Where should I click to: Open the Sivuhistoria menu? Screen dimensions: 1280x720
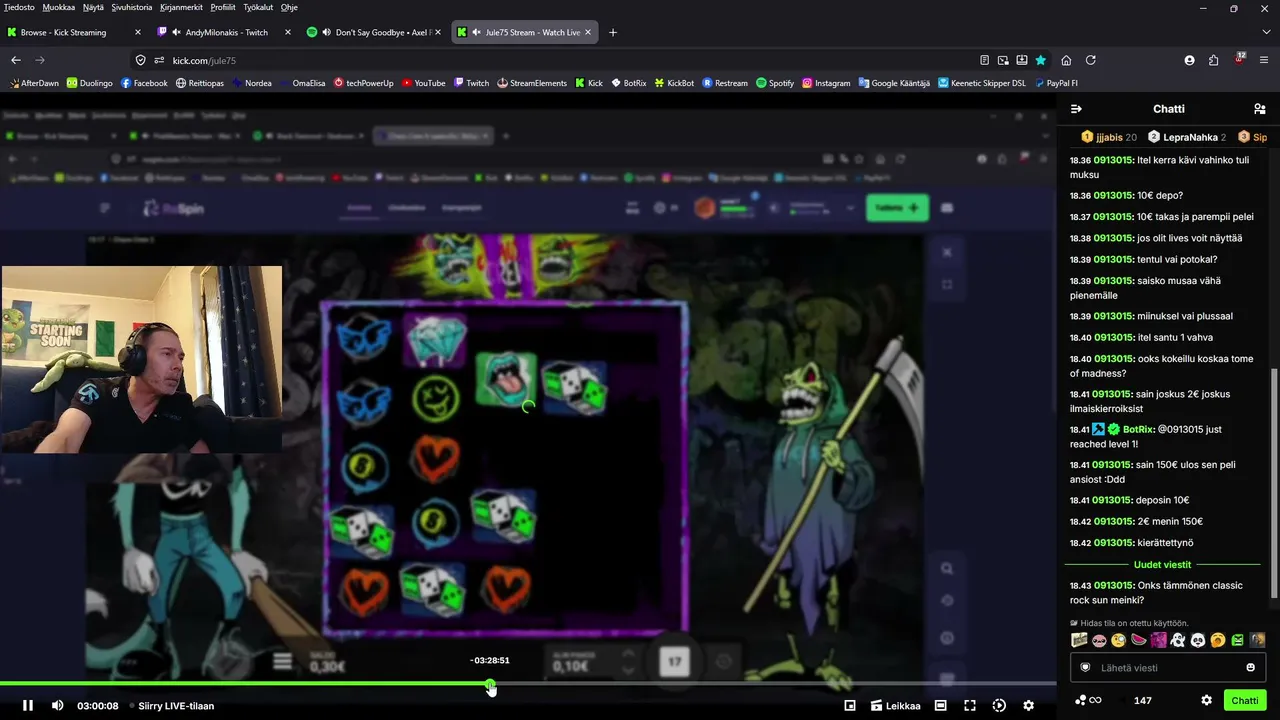pos(132,7)
